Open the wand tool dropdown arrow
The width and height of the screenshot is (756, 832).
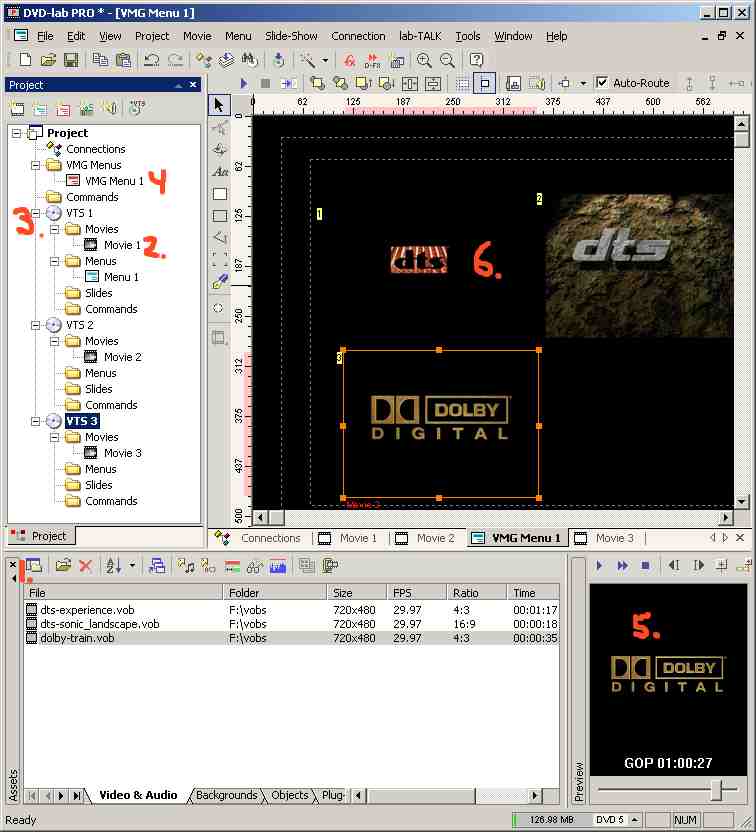(325, 60)
